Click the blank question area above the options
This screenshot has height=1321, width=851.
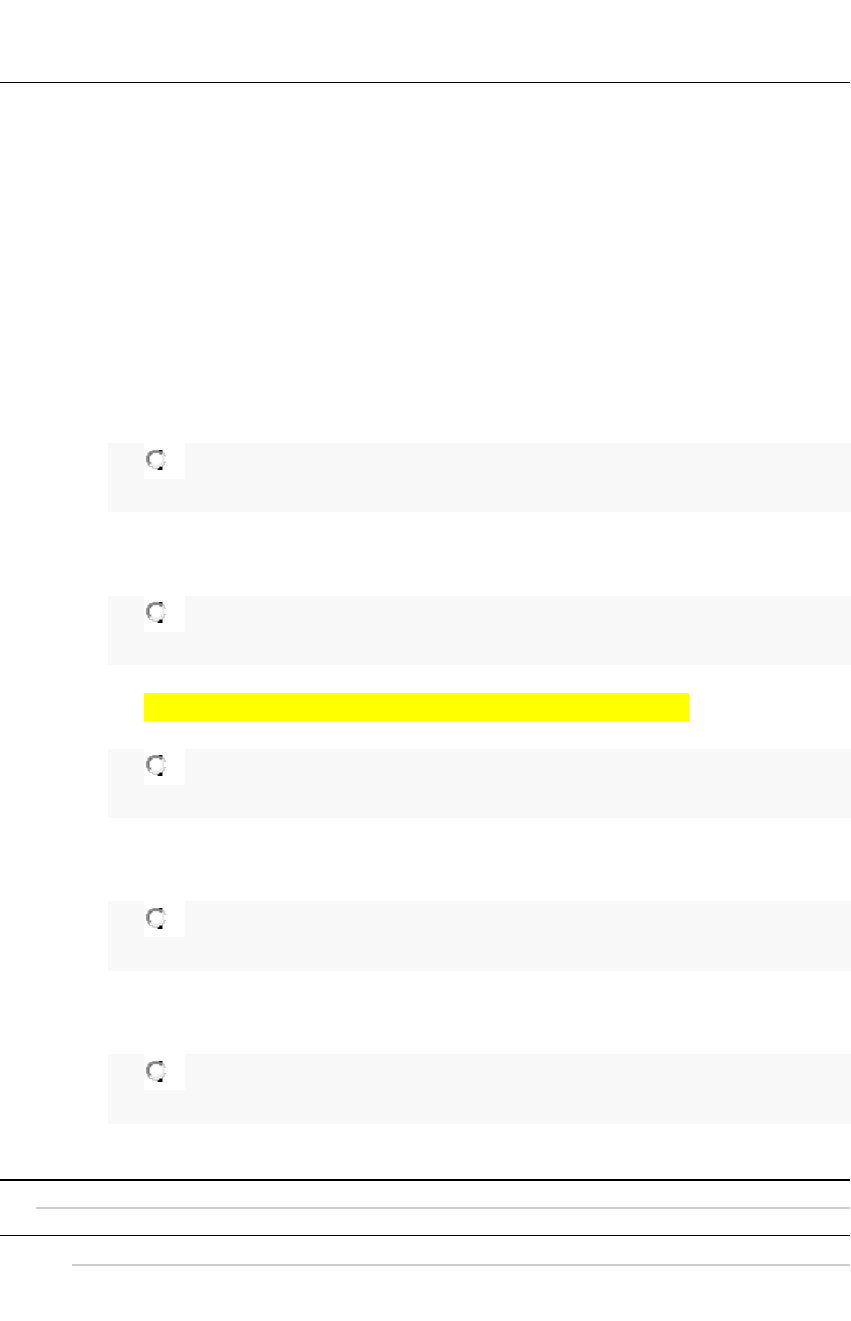[x=425, y=260]
